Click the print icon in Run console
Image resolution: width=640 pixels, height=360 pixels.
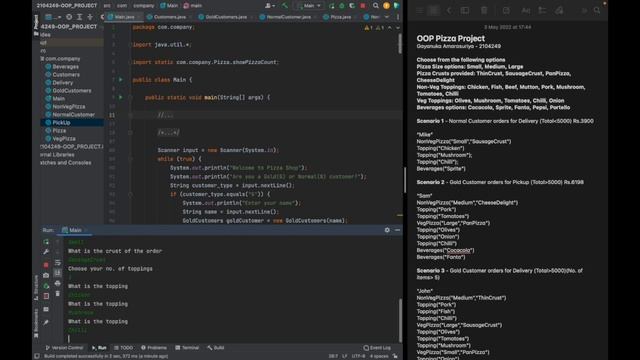[58, 283]
